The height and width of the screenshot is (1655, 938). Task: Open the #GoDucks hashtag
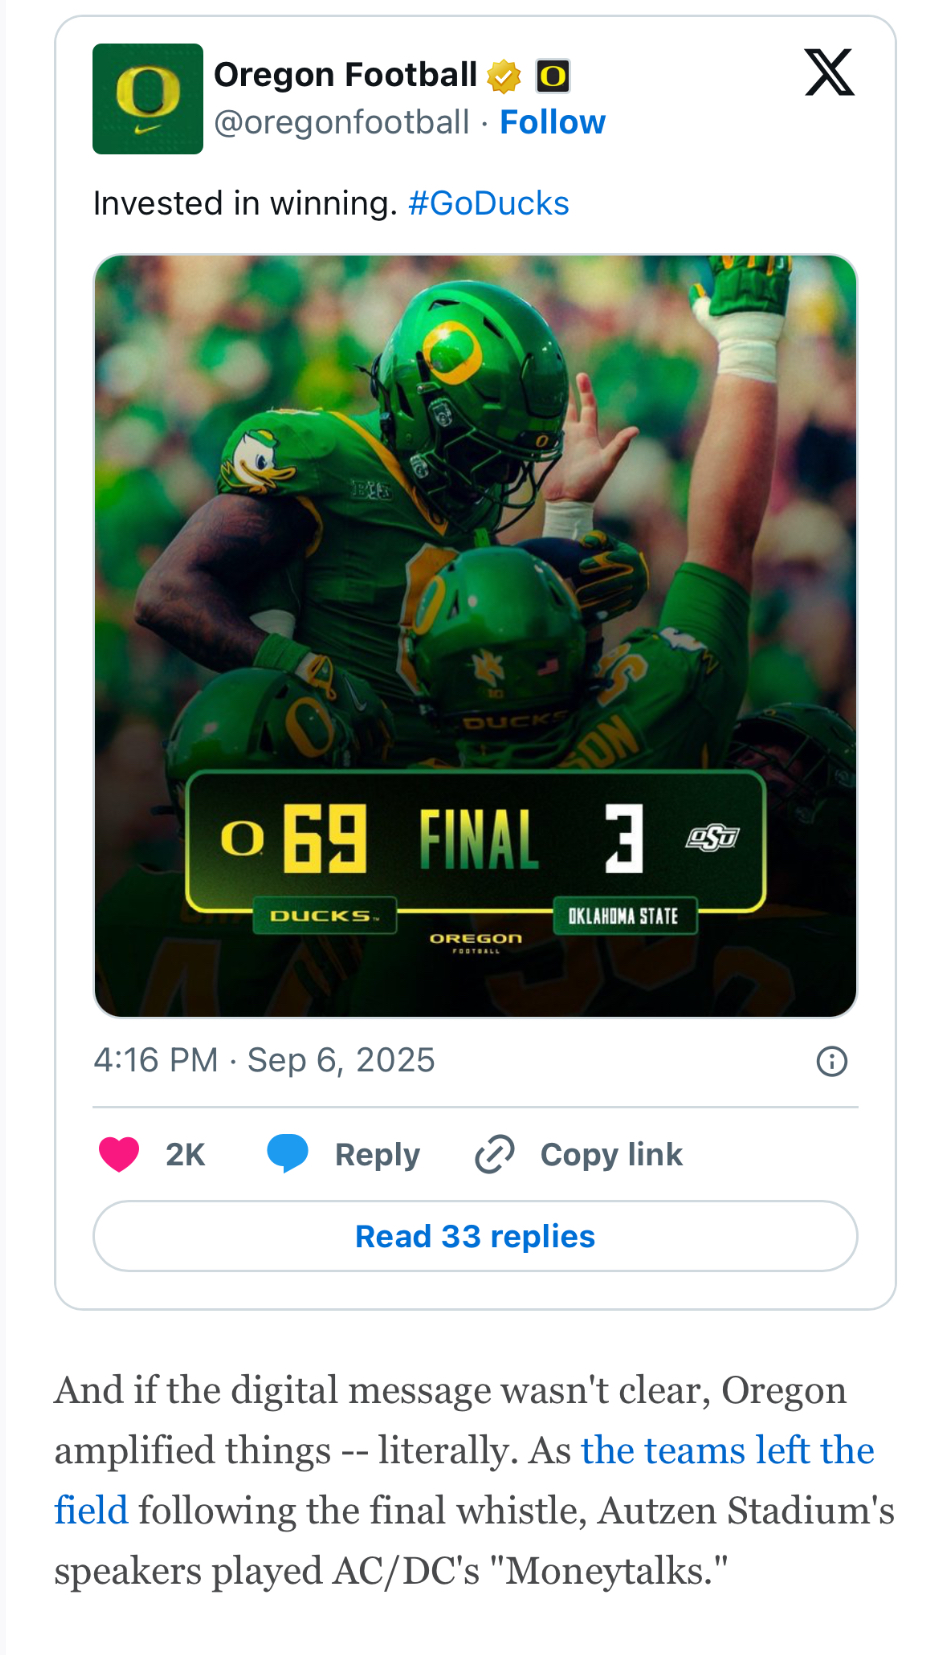click(x=489, y=203)
